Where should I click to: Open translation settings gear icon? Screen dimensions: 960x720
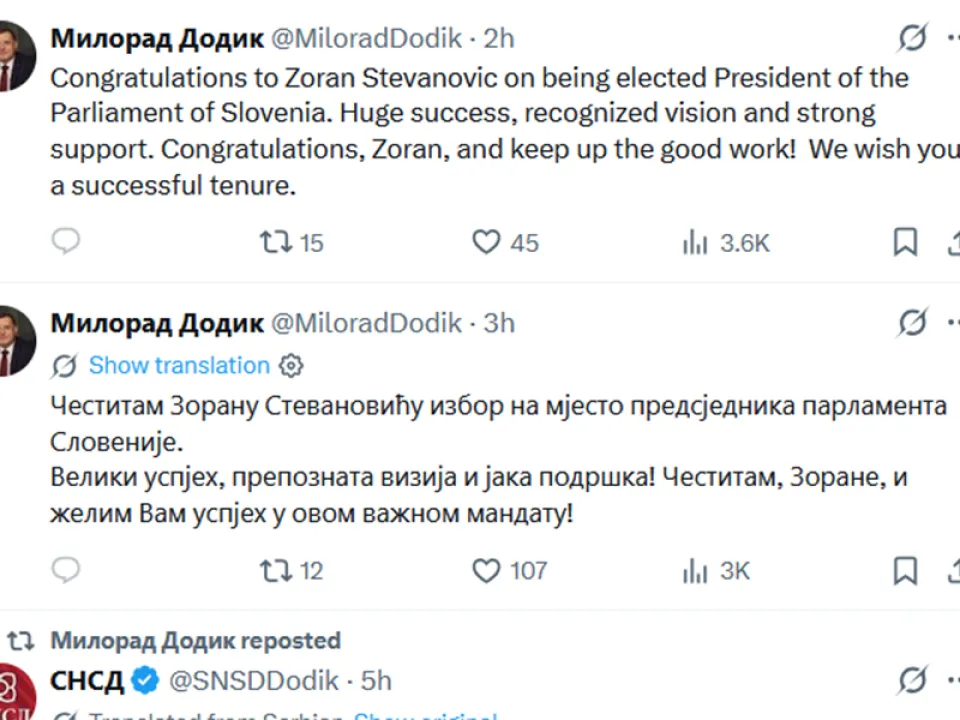291,366
